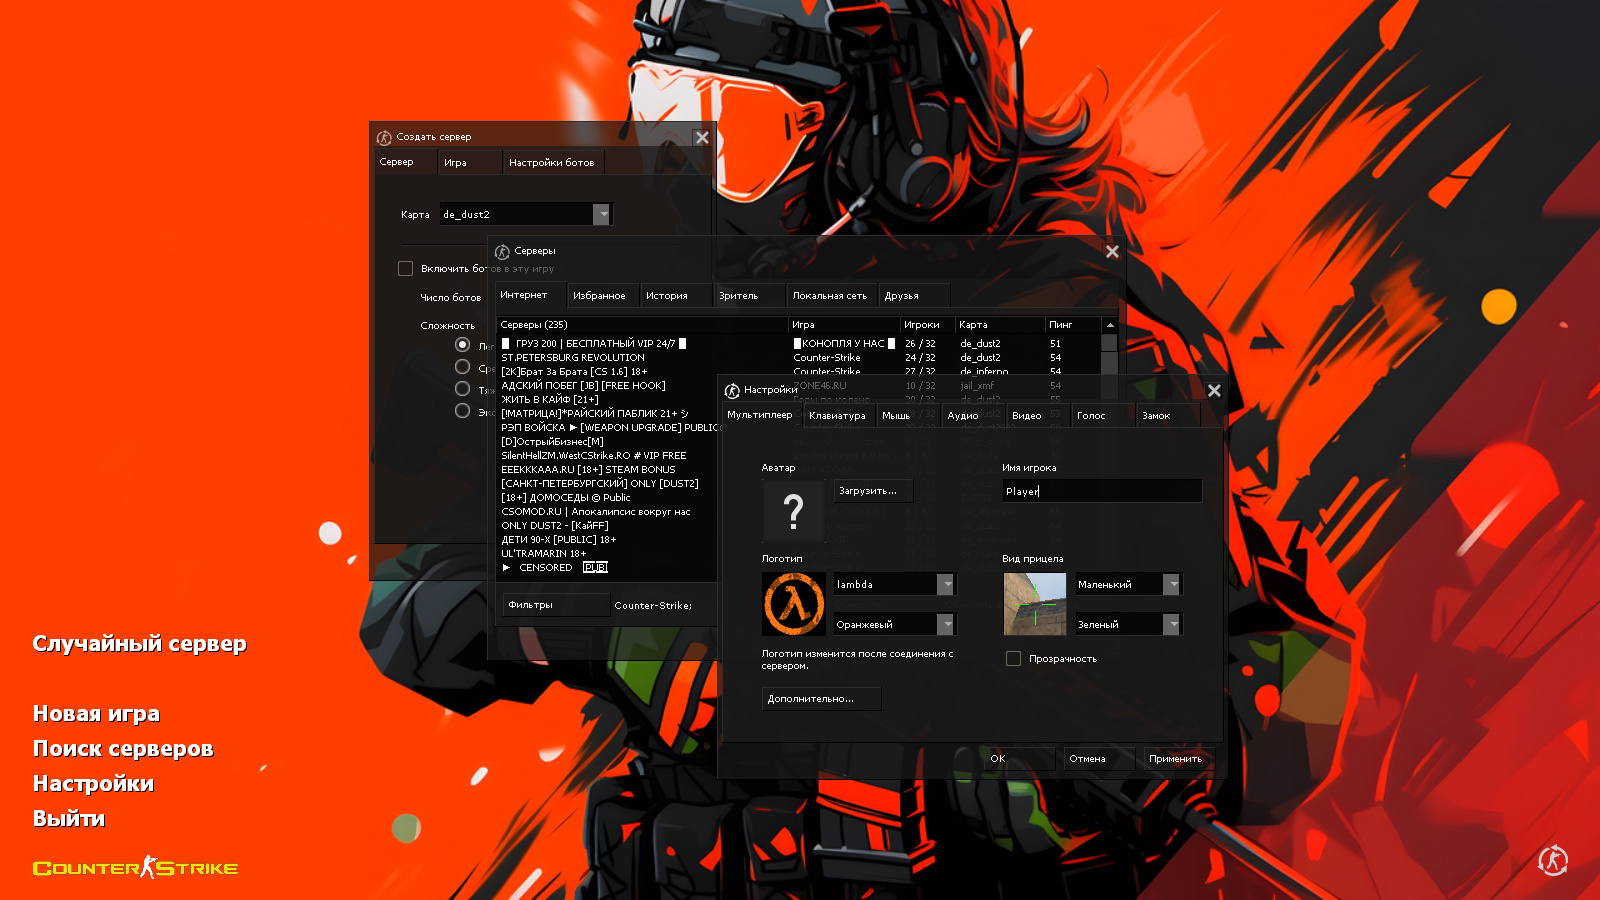This screenshot has height=900, width=1600.
Task: Open the Избранное servers tab
Action: coord(599,296)
